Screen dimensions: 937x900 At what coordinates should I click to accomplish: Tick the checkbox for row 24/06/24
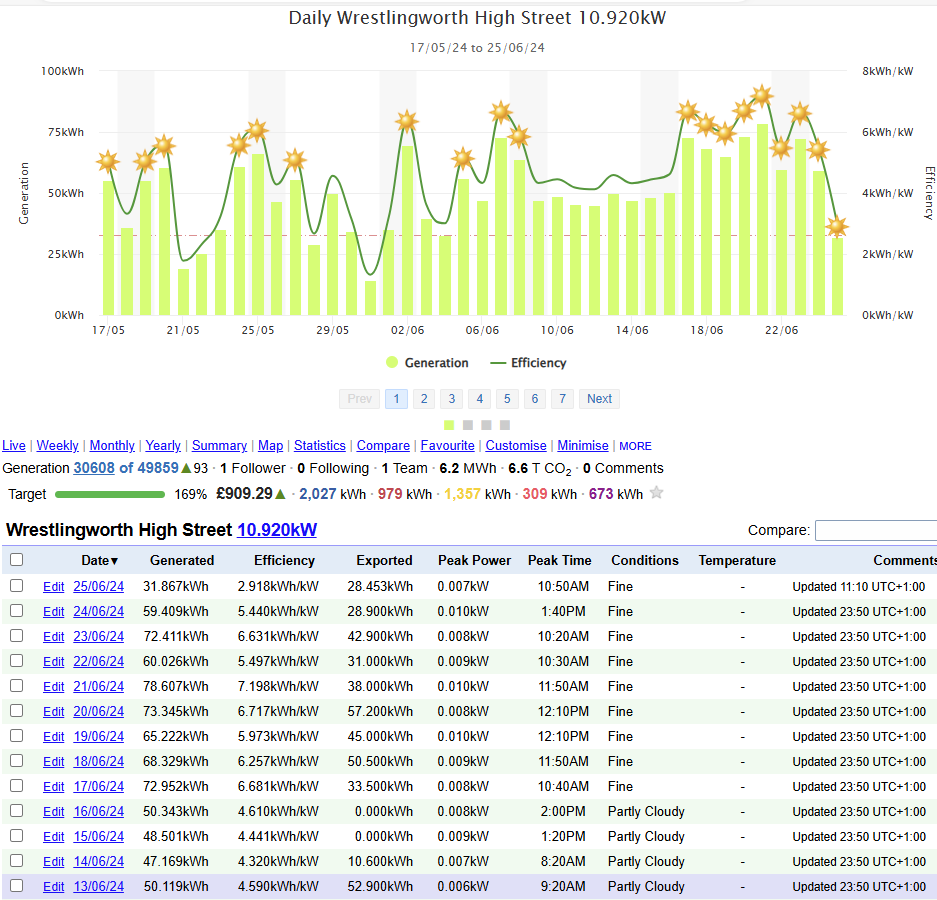pos(17,611)
